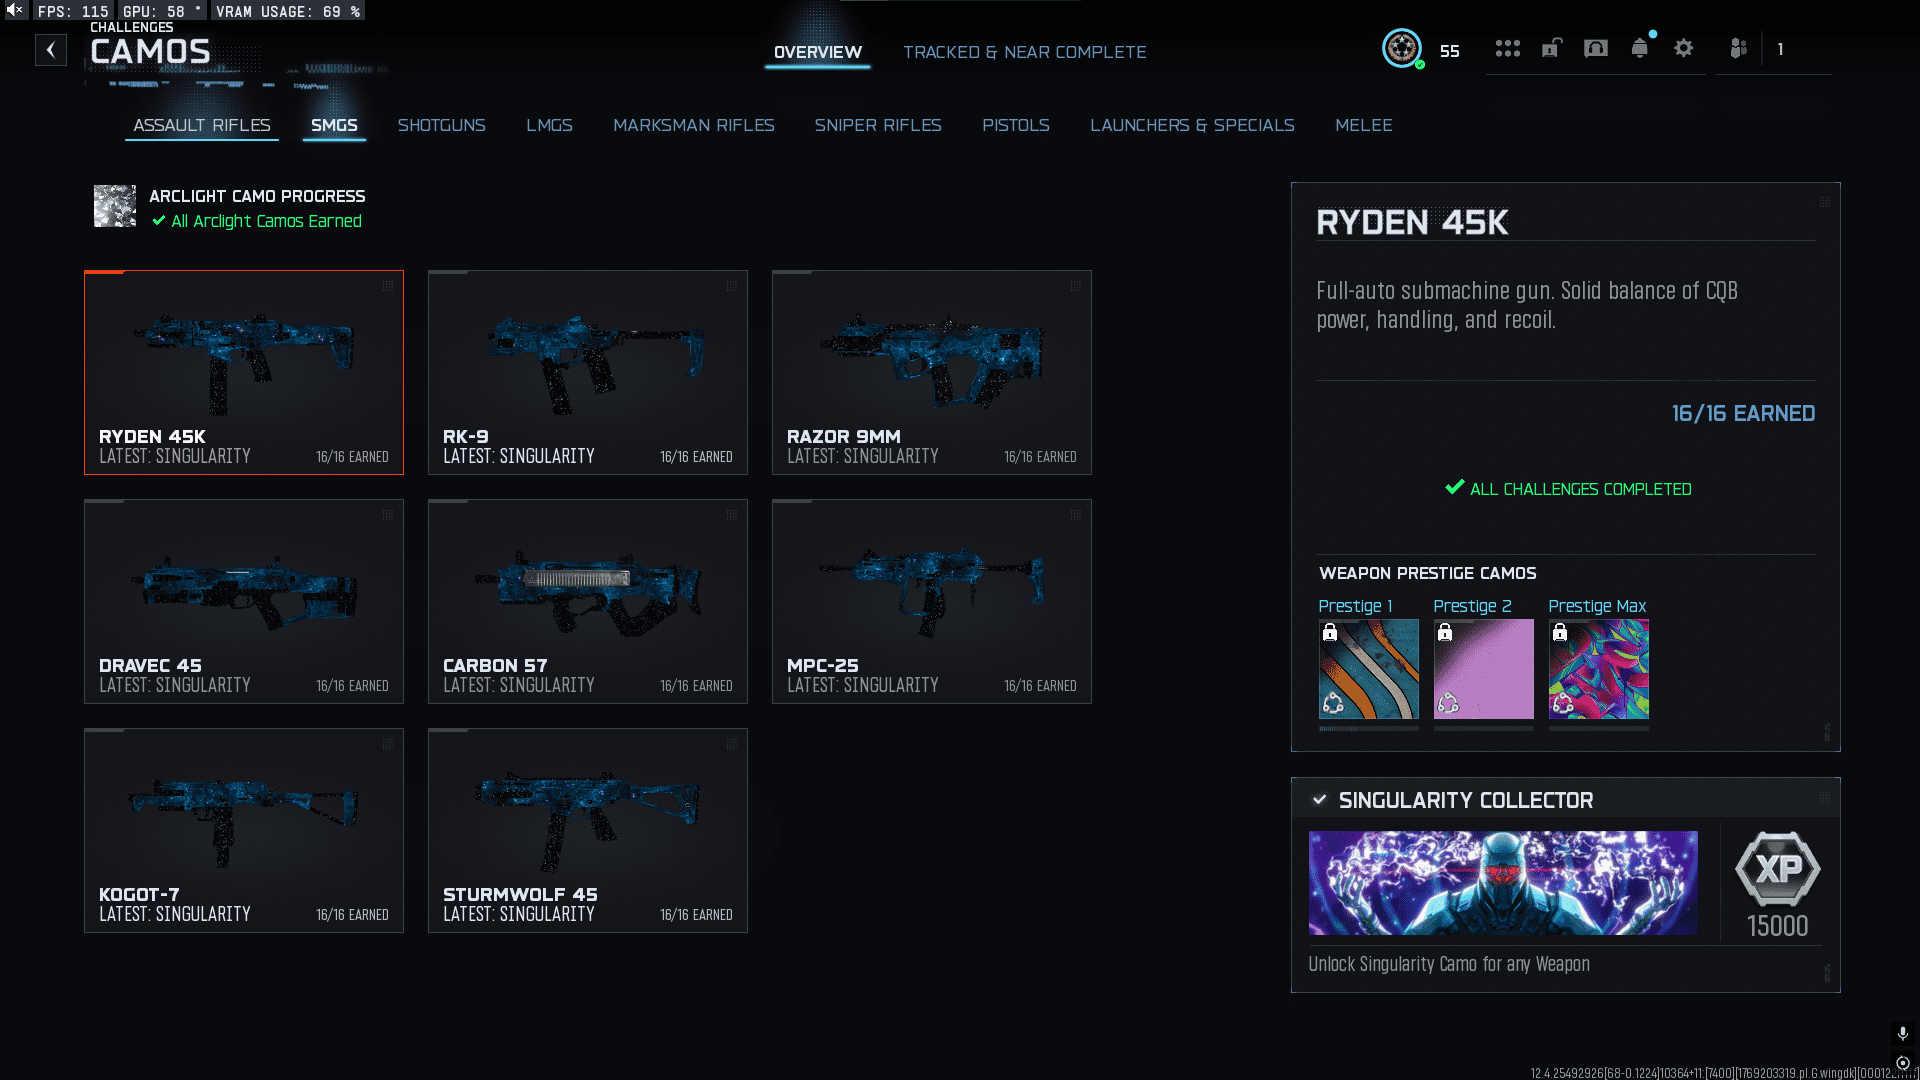The width and height of the screenshot is (1920, 1080).
Task: Open the player rank emblem profile
Action: (x=1401, y=48)
